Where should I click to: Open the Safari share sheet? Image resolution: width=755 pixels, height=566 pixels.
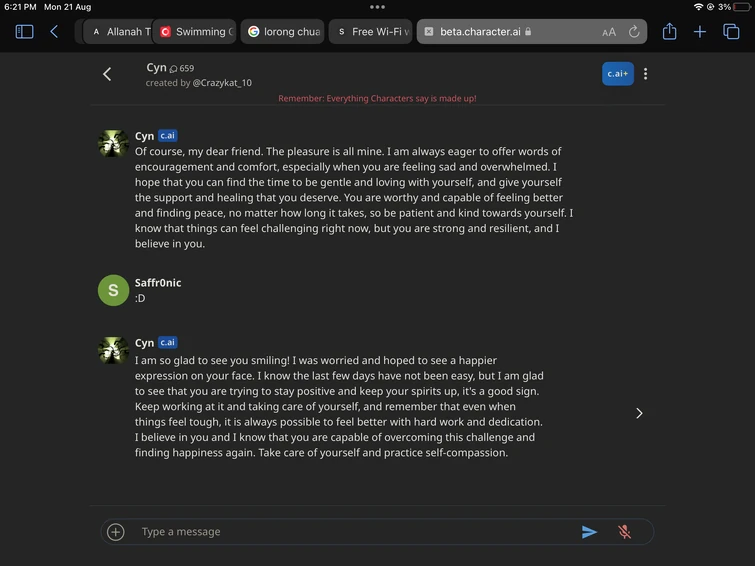[x=669, y=32]
